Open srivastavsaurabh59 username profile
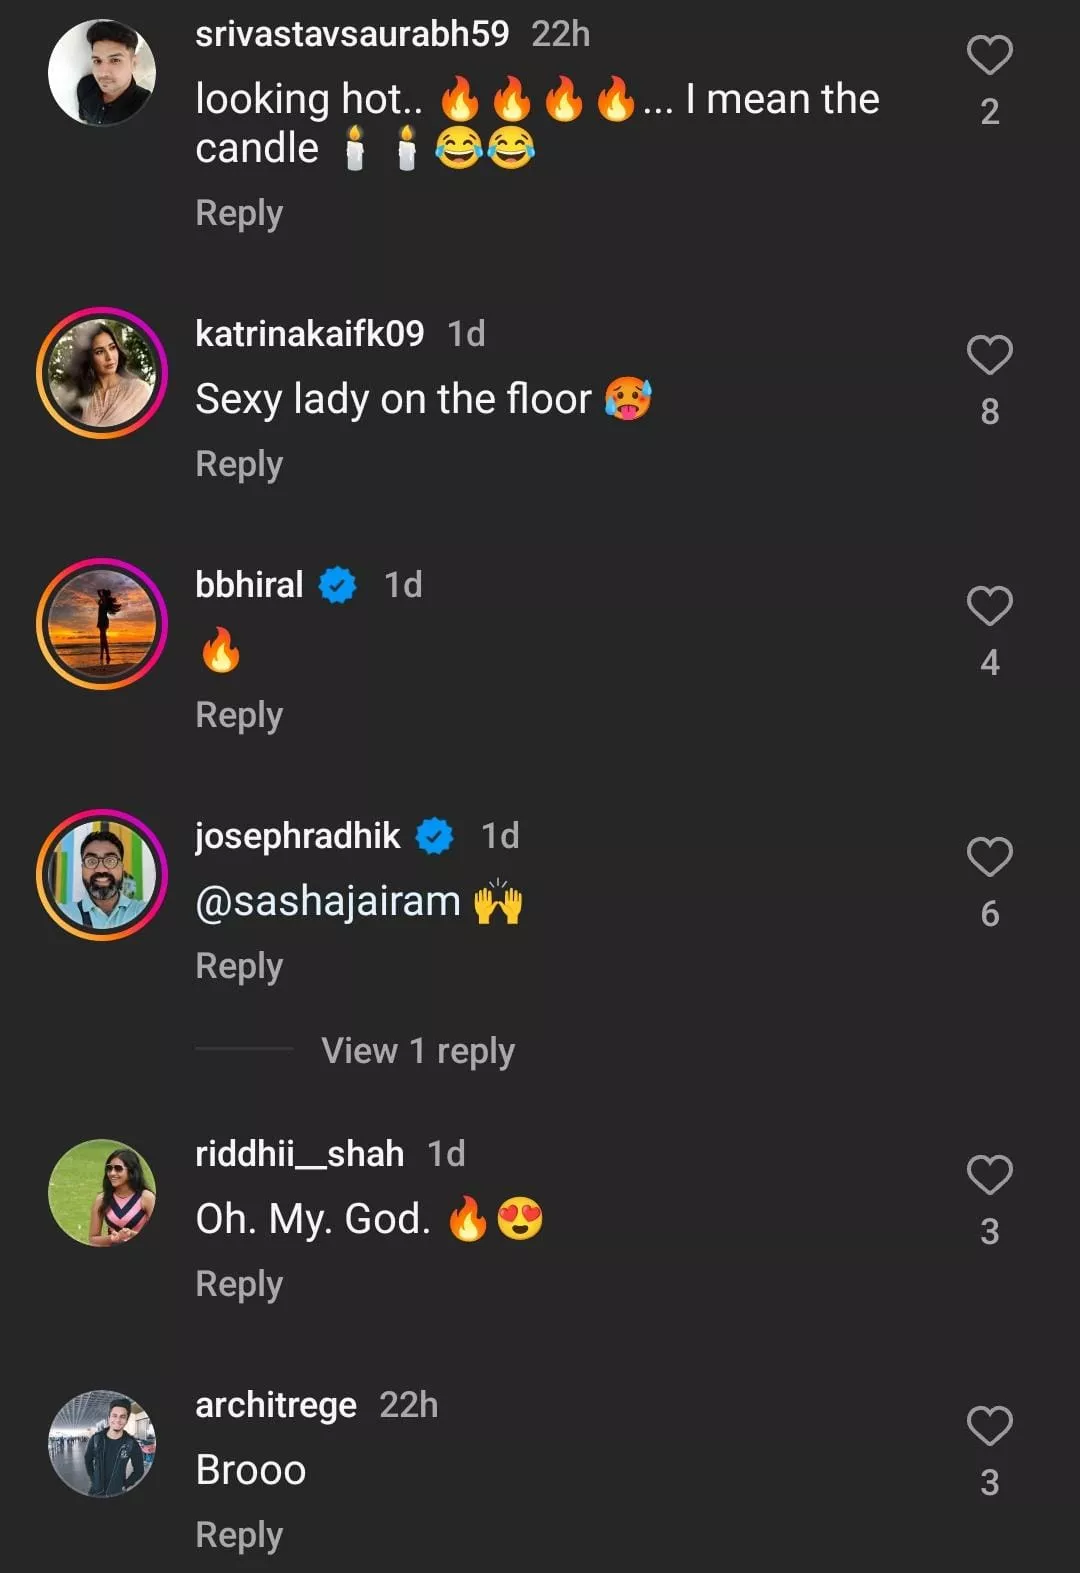 click(x=352, y=34)
